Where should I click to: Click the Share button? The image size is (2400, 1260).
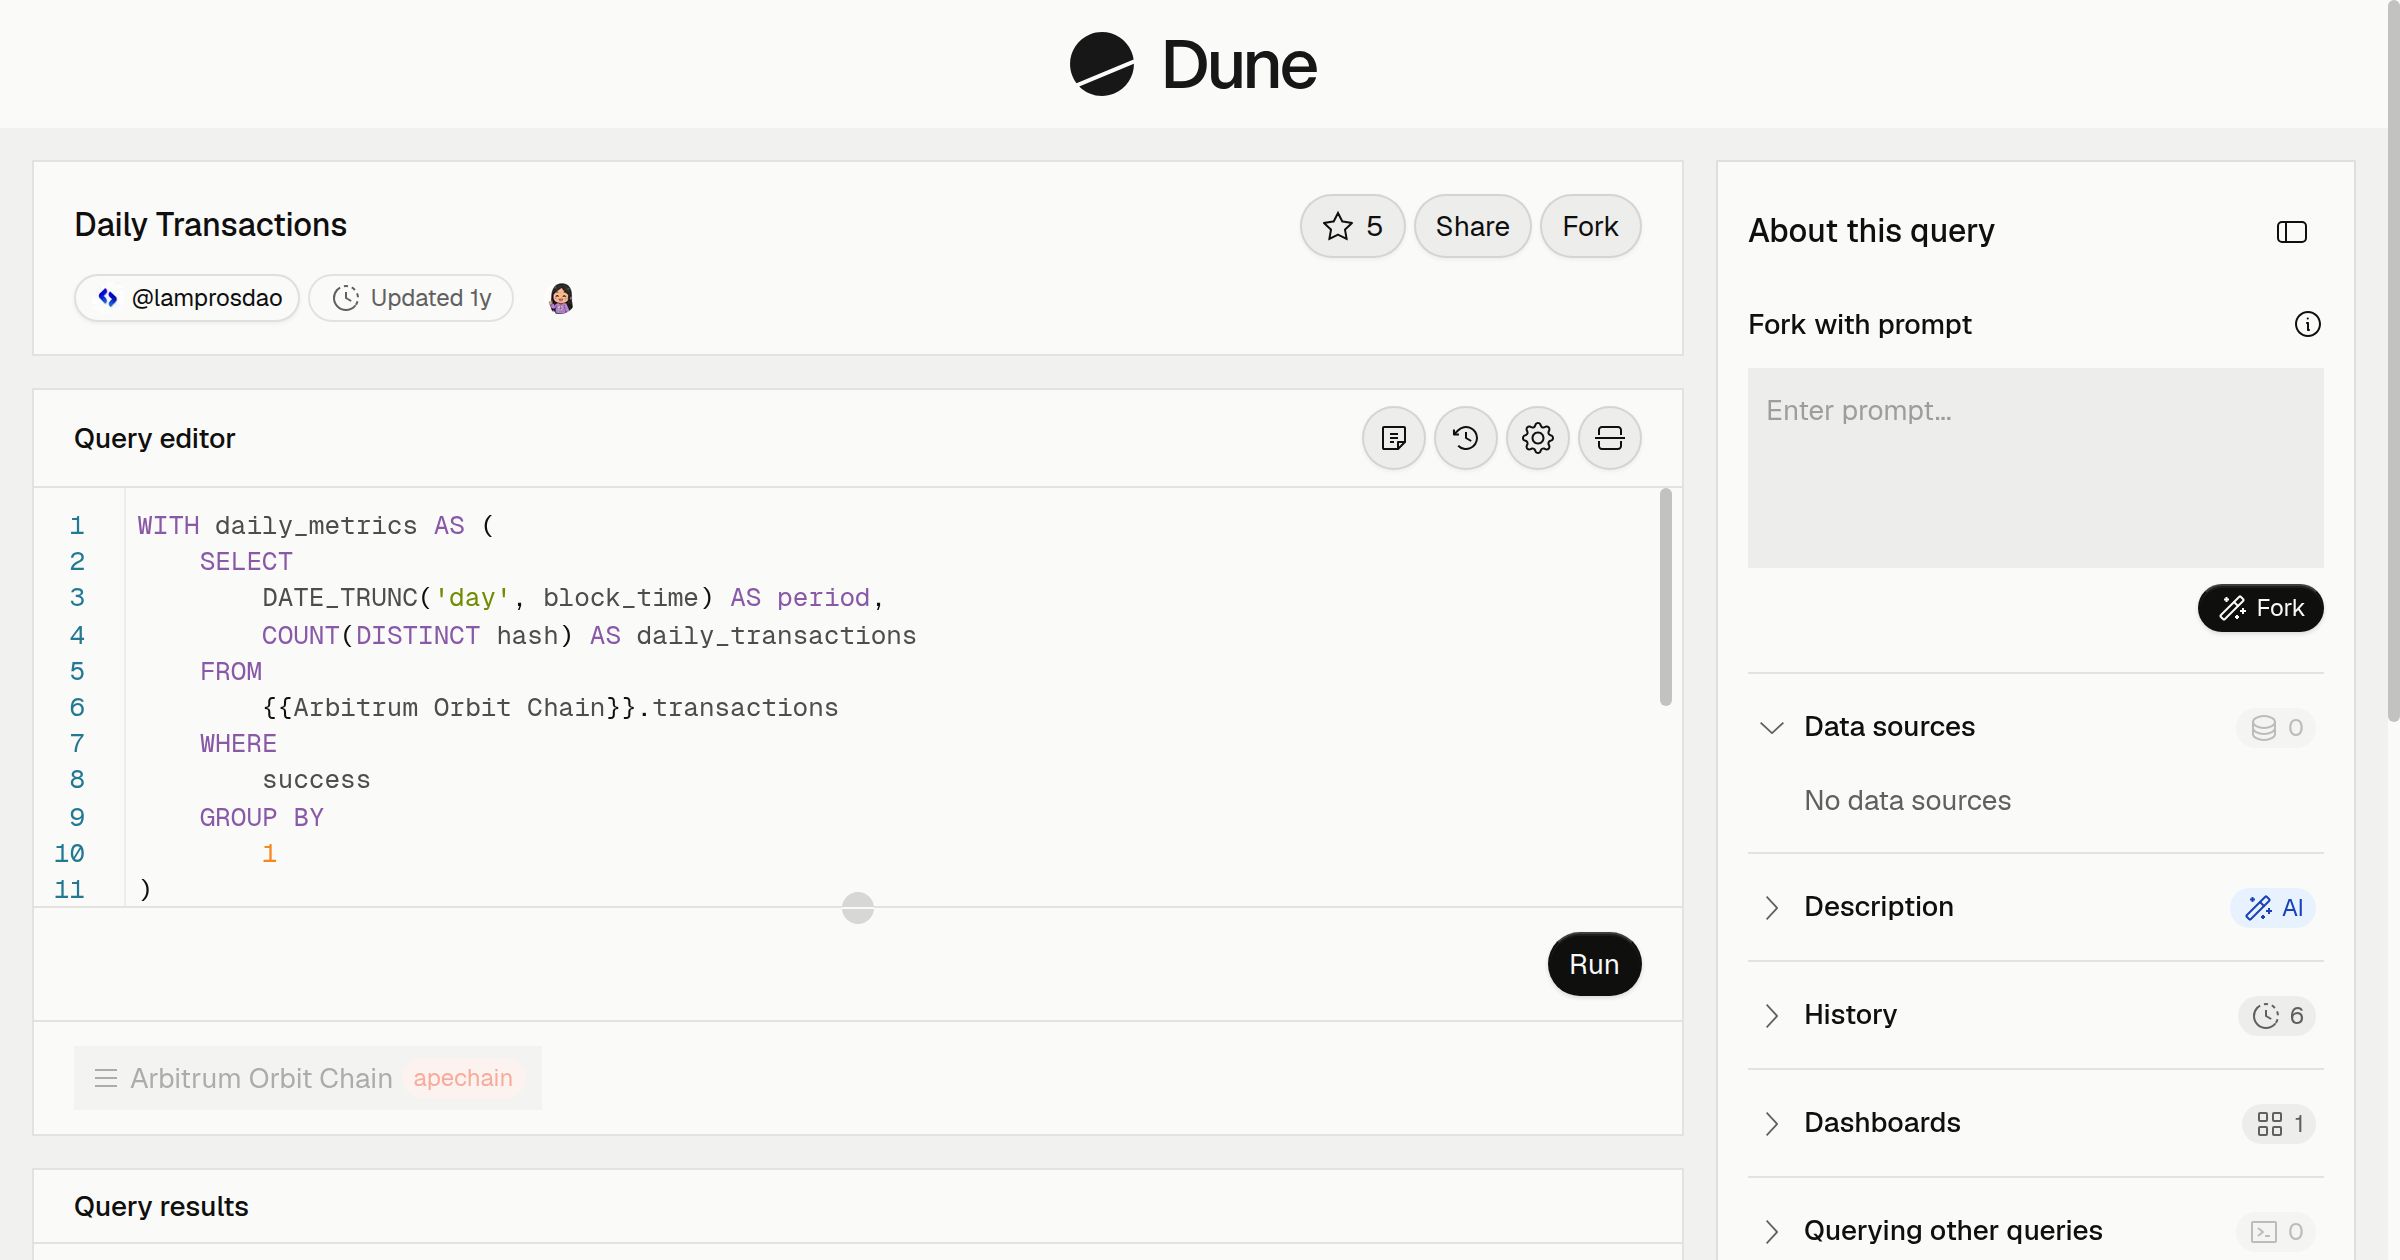tap(1472, 226)
